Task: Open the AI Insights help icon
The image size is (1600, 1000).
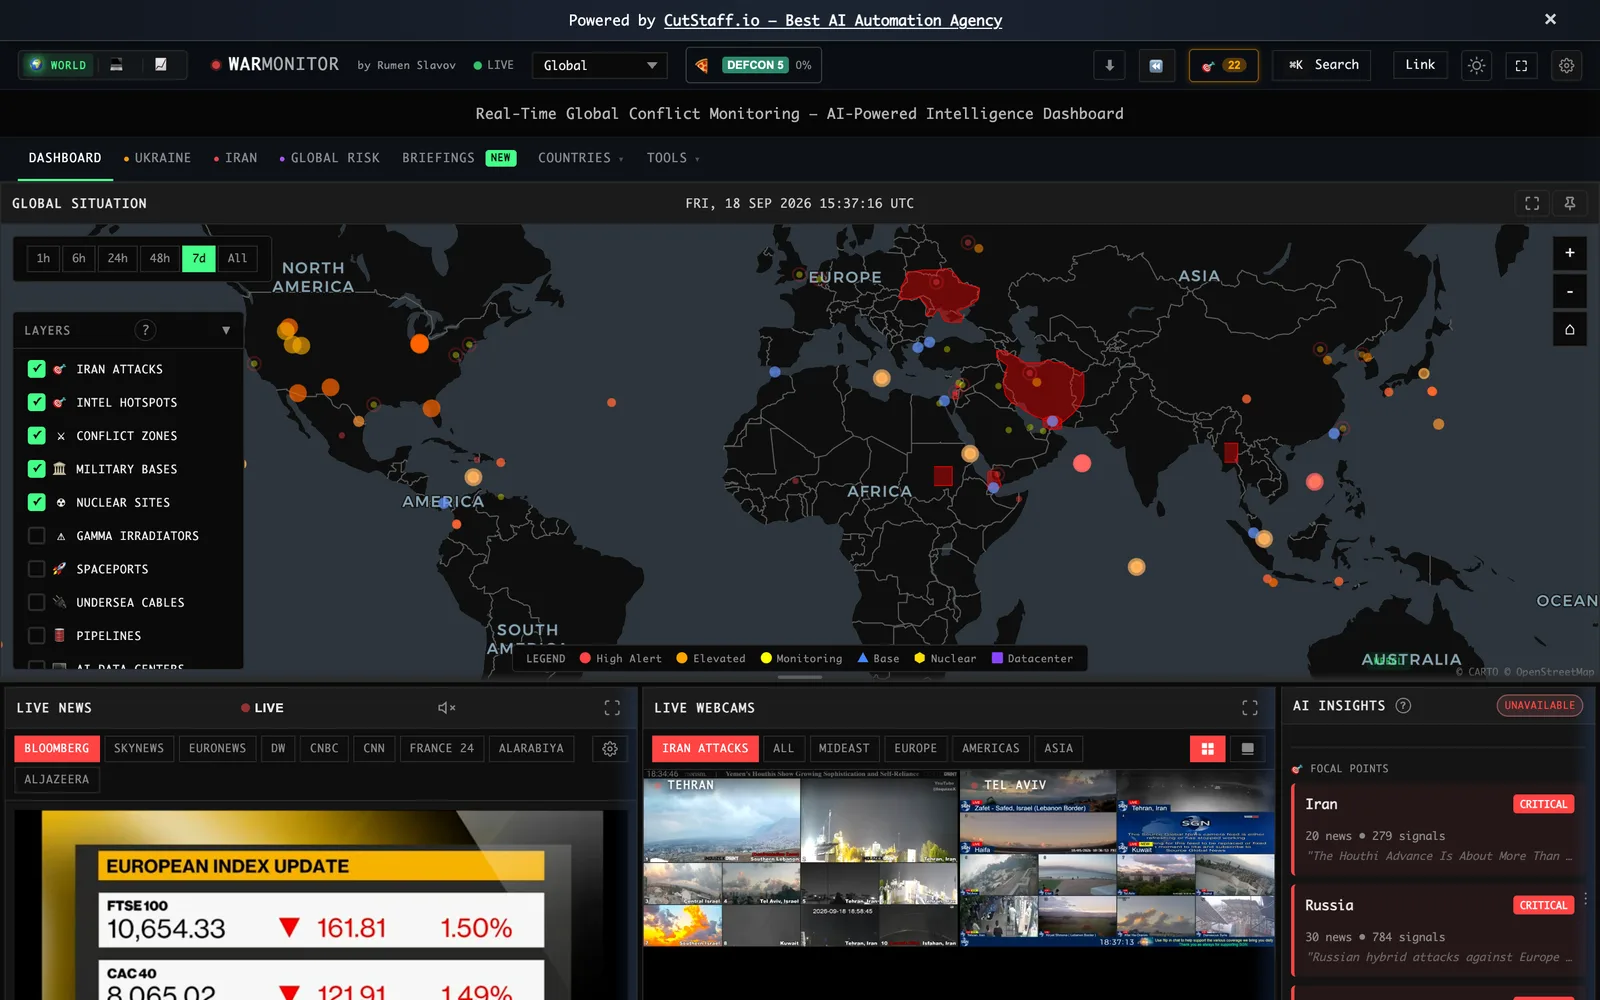Action: click(x=1403, y=706)
